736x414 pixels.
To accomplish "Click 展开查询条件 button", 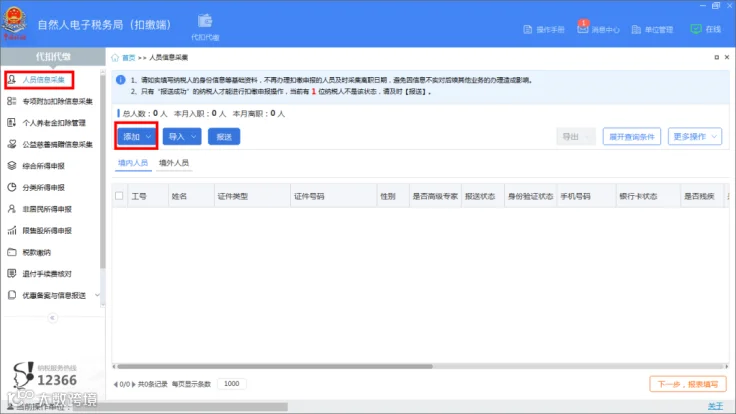I will (x=632, y=137).
